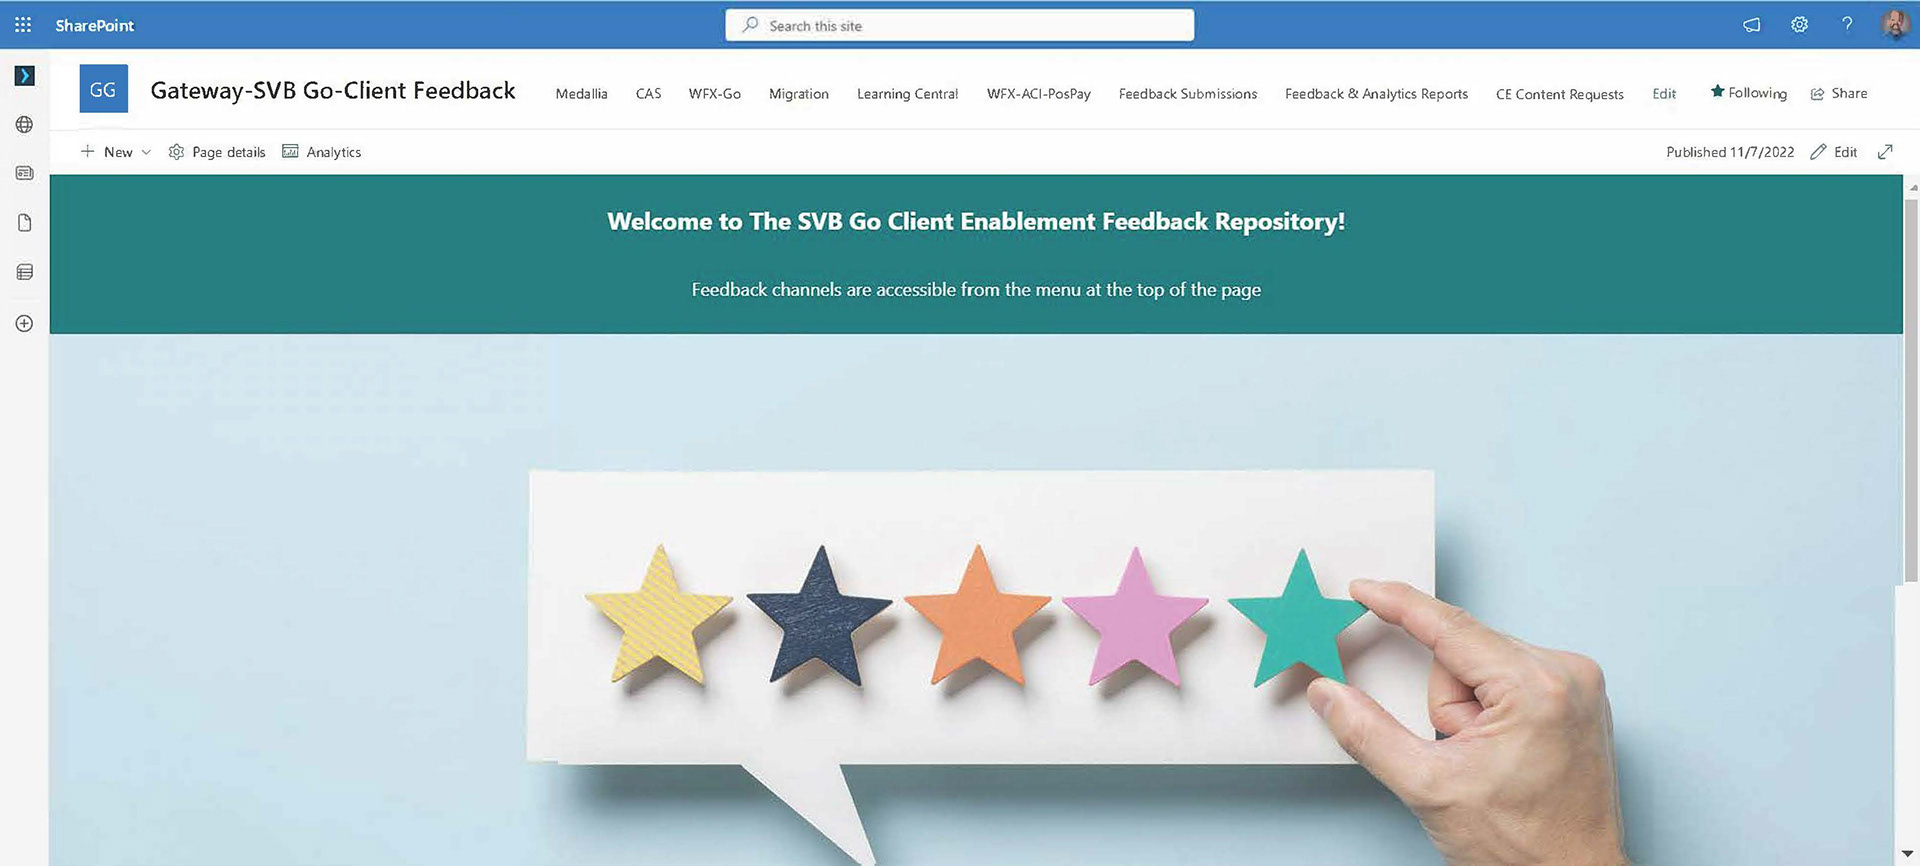This screenshot has height=866, width=1920.
Task: Open the app launcher waffle icon
Action: click(x=23, y=25)
